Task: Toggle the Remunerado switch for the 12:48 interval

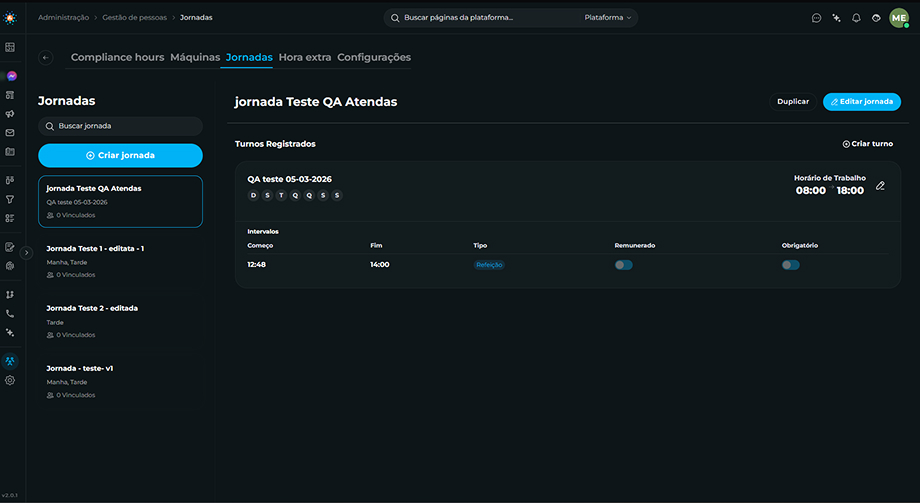Action: [x=624, y=265]
